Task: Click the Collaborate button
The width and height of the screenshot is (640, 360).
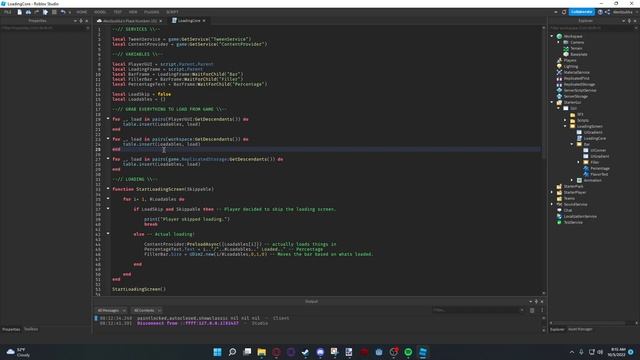Action: pyautogui.click(x=581, y=12)
